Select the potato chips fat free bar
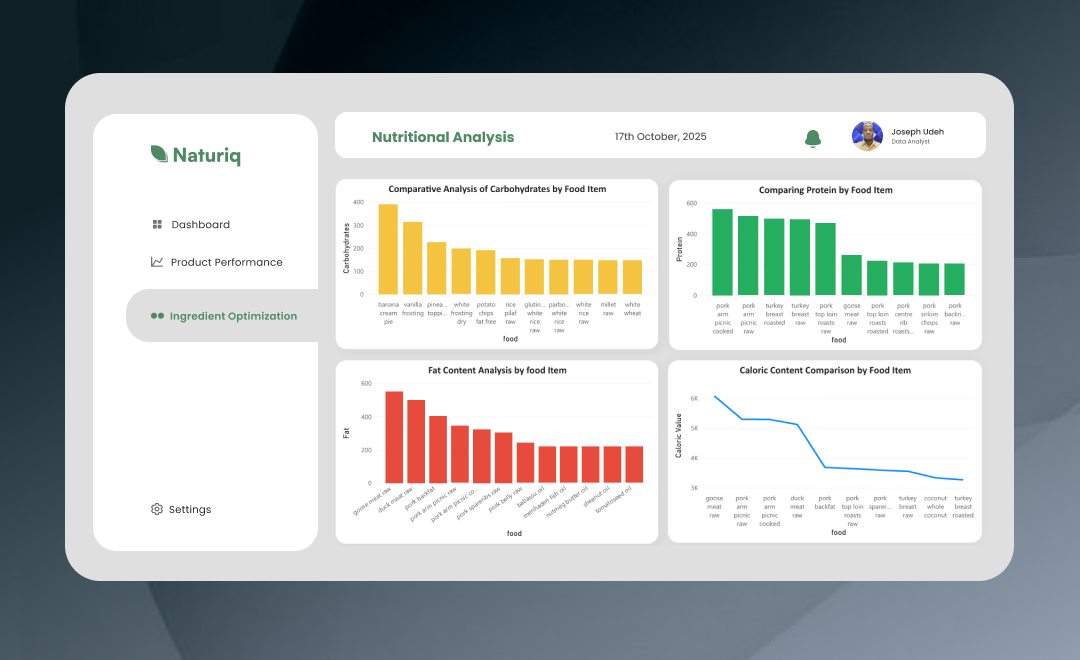This screenshot has height=660, width=1080. pos(486,272)
